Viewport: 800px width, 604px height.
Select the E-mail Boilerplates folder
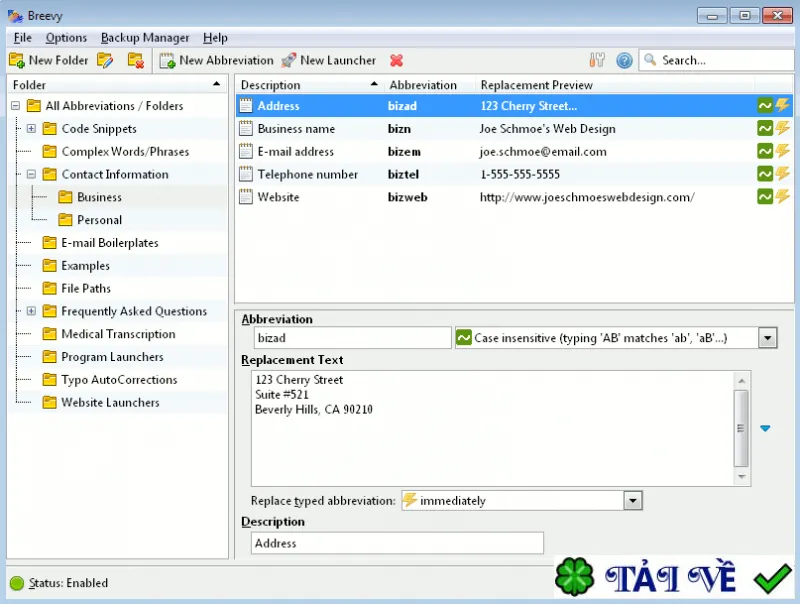110,243
